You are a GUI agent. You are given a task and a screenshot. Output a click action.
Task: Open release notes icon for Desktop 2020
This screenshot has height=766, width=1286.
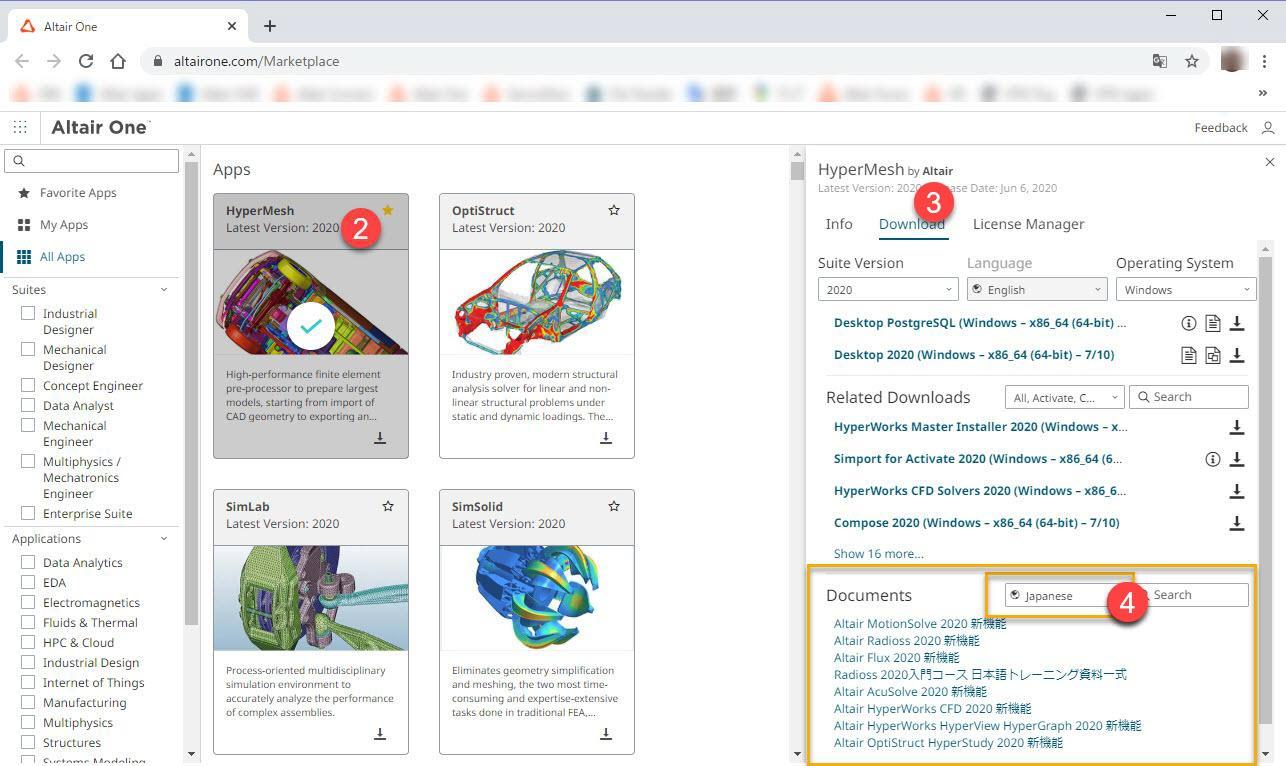(x=1188, y=355)
